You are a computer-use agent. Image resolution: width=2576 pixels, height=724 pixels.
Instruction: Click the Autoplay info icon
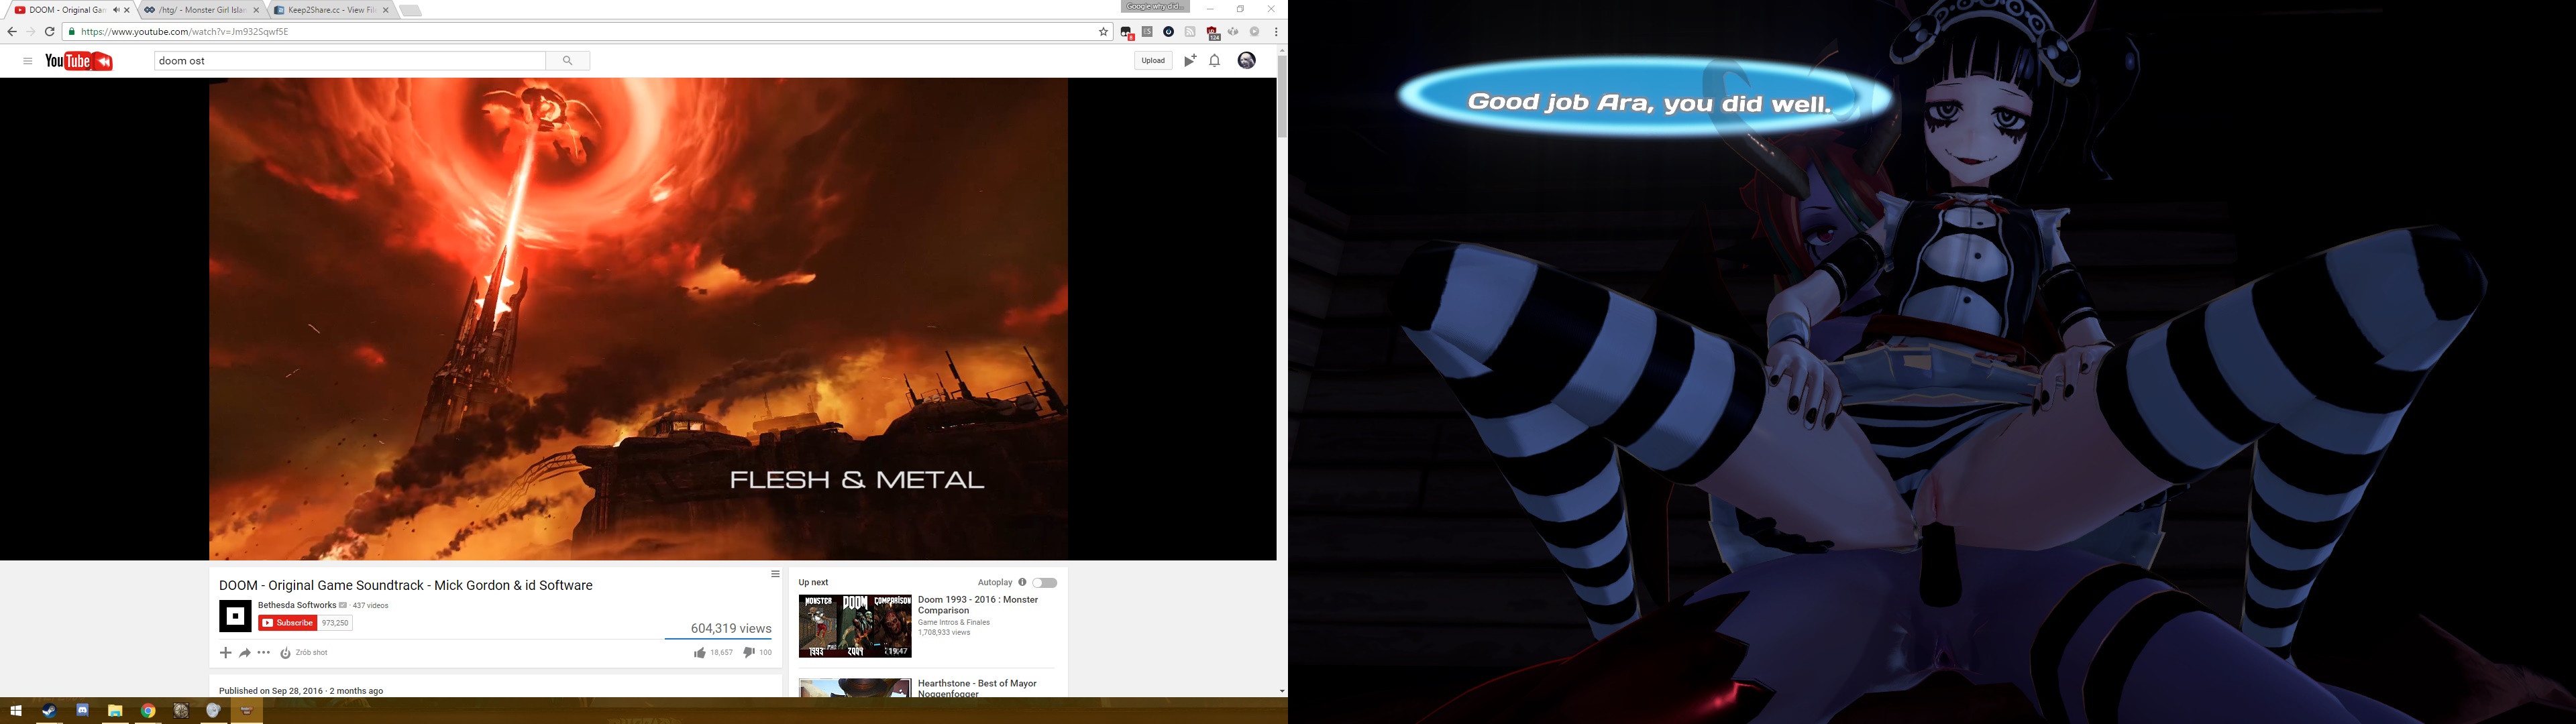coord(1022,582)
